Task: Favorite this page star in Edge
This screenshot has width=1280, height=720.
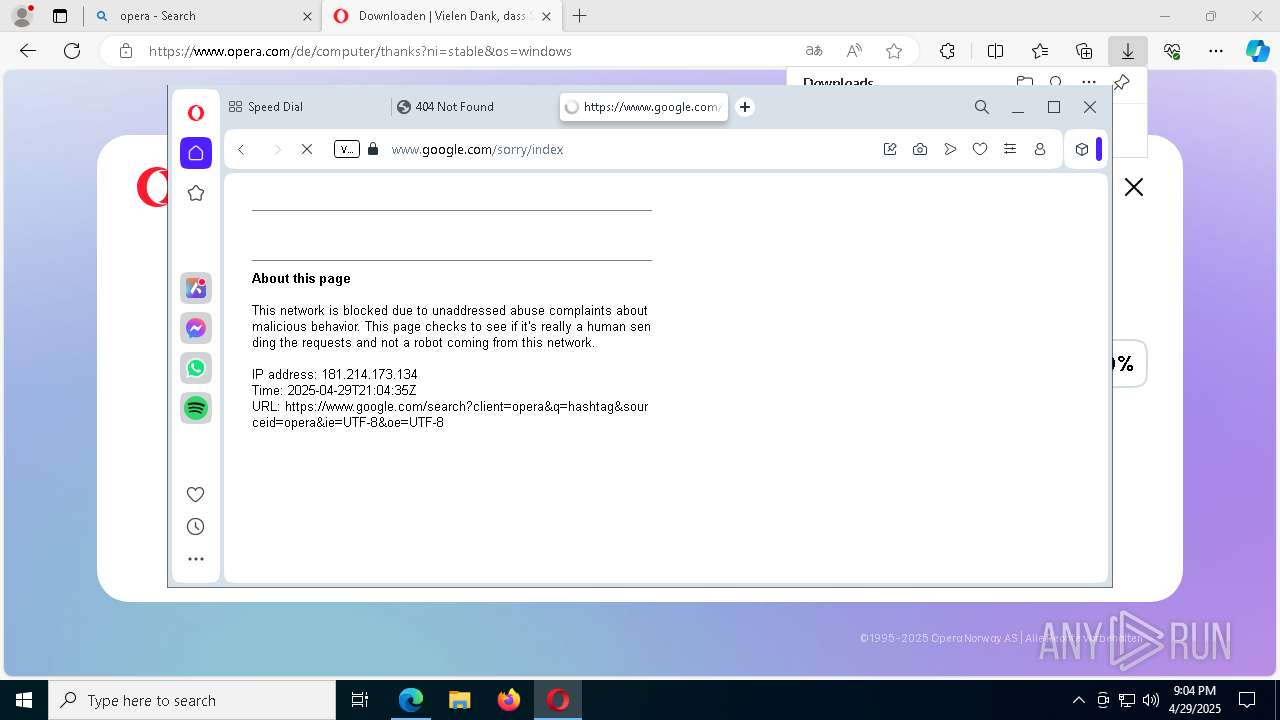Action: (x=894, y=51)
